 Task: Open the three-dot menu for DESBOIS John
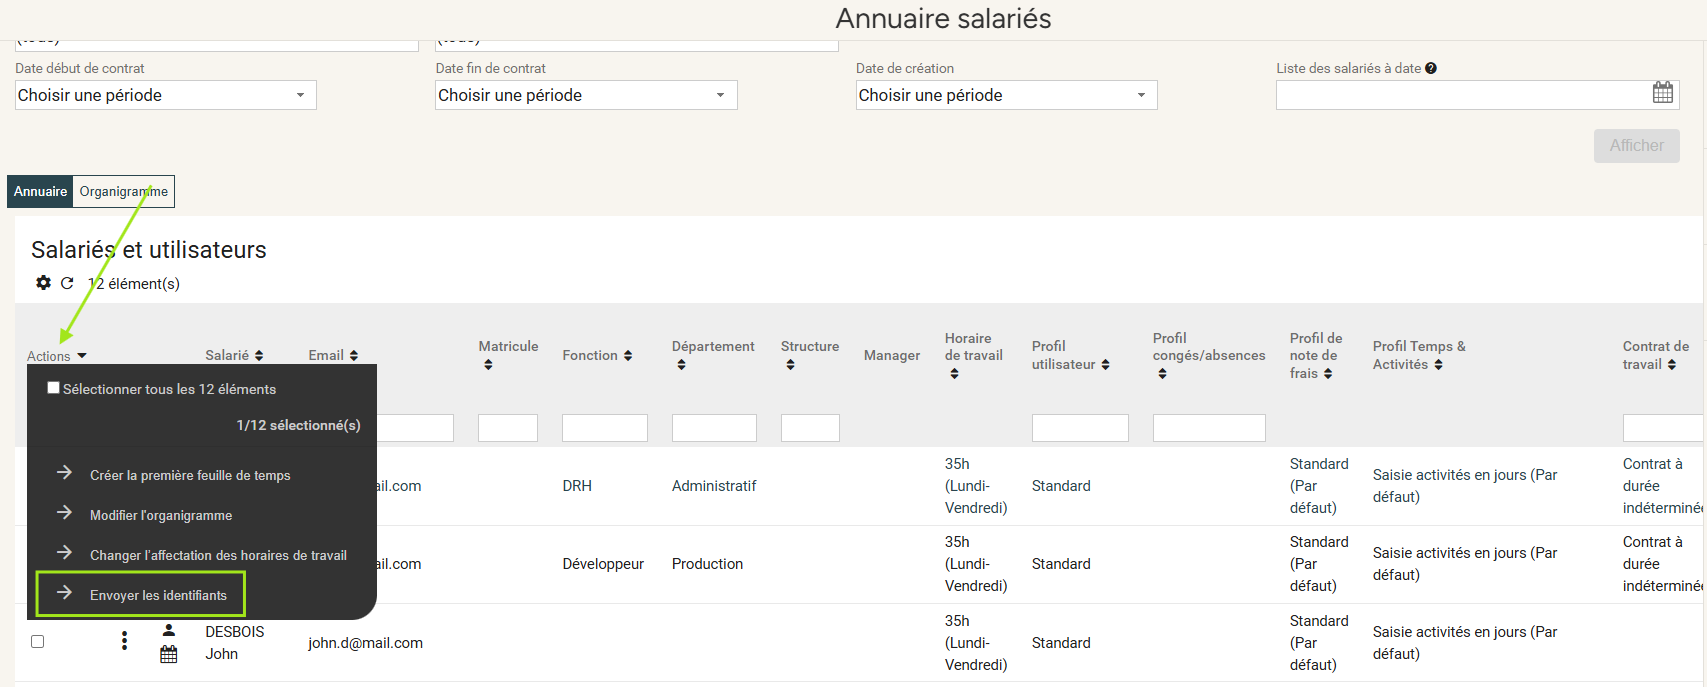[124, 641]
